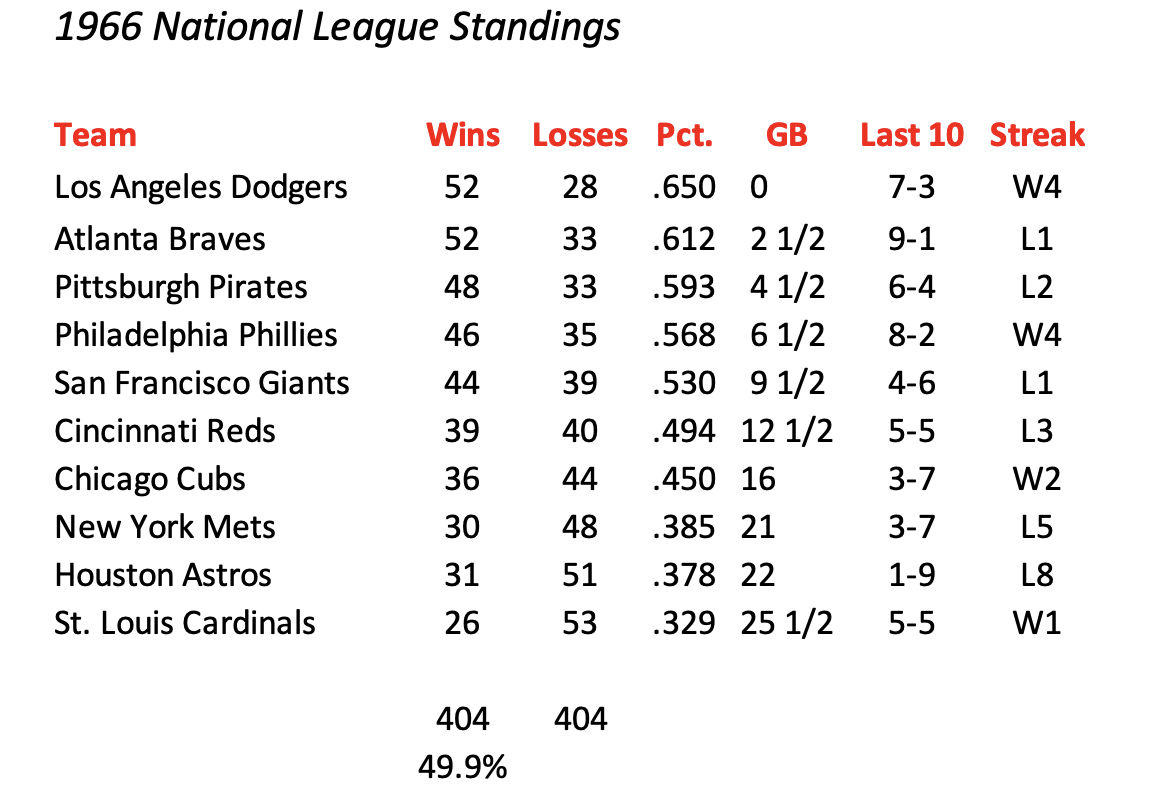The width and height of the screenshot is (1150, 798).
Task: Select the Los Angeles Dodgers team name
Action: point(201,188)
